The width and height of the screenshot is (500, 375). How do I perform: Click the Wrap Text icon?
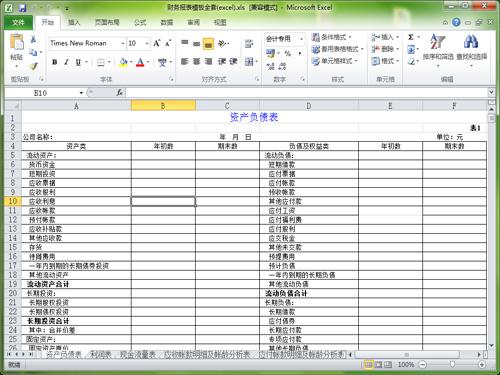(249, 44)
